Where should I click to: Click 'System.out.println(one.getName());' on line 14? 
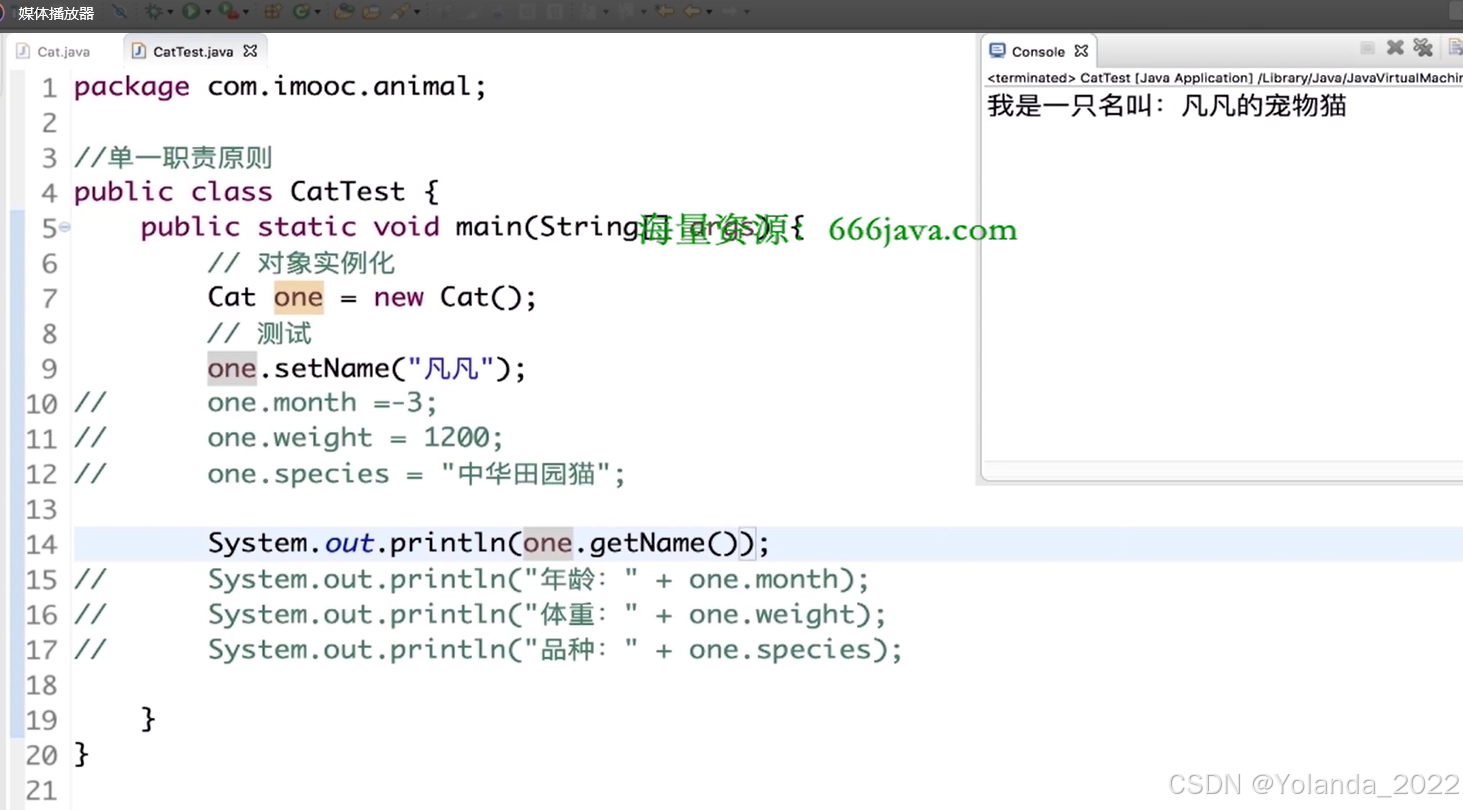click(x=489, y=544)
